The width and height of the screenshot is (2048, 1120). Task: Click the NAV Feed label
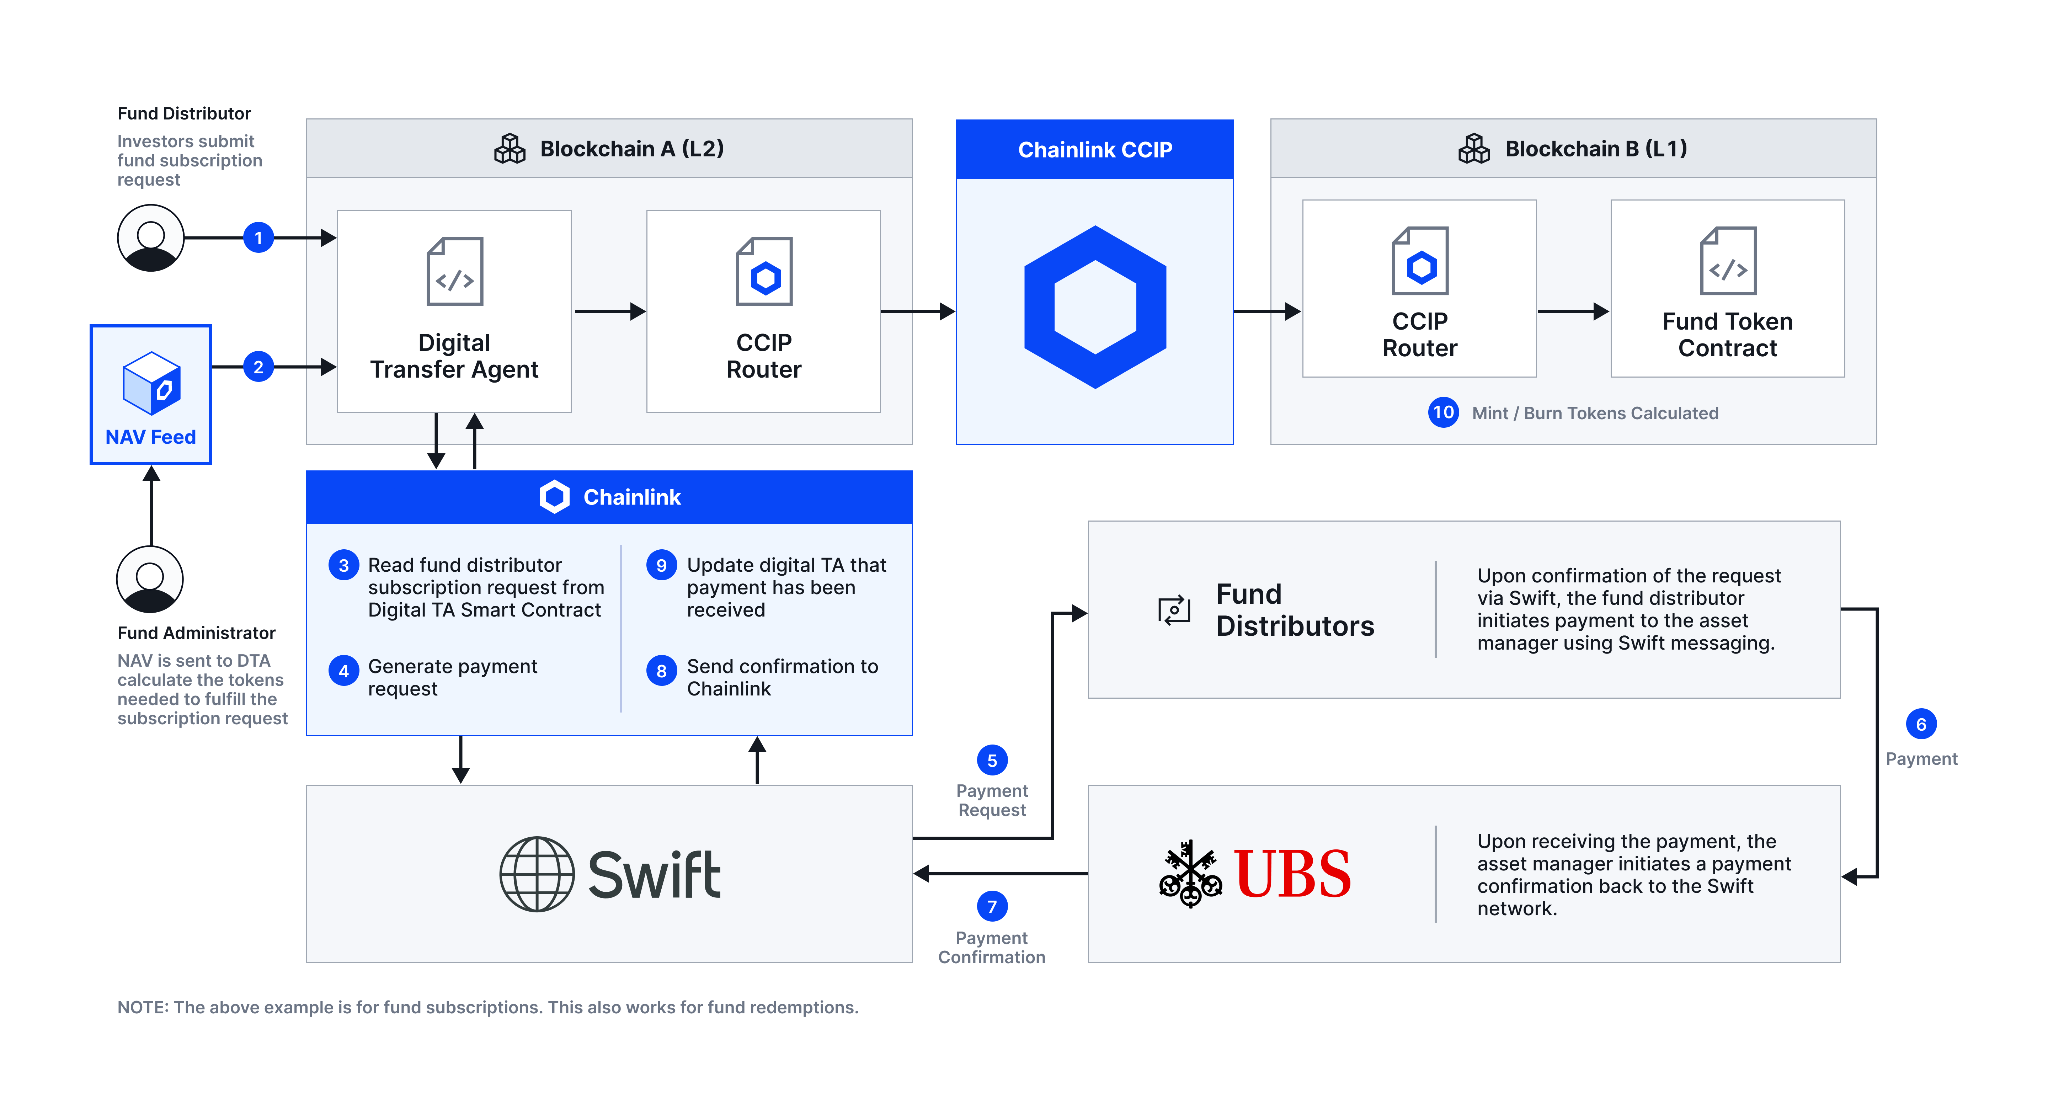click(x=151, y=437)
